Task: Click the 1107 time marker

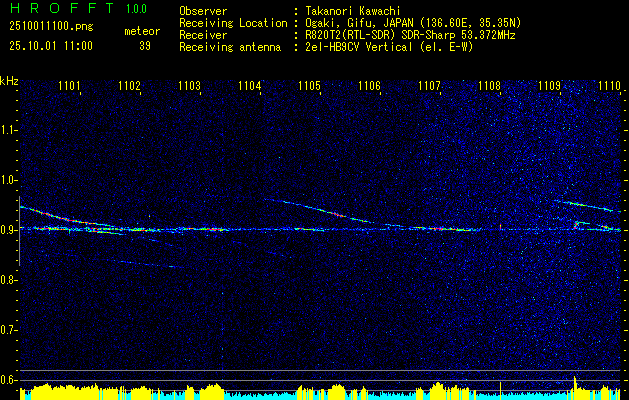Action: pos(429,85)
